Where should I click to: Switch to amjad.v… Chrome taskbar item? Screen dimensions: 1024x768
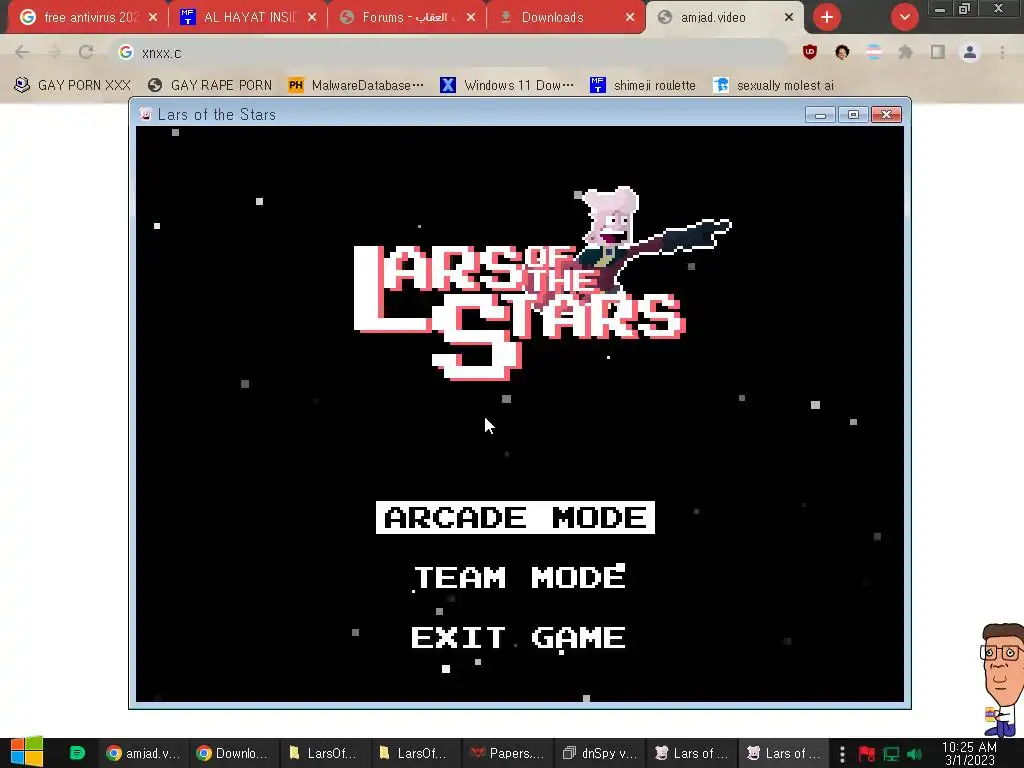point(143,753)
